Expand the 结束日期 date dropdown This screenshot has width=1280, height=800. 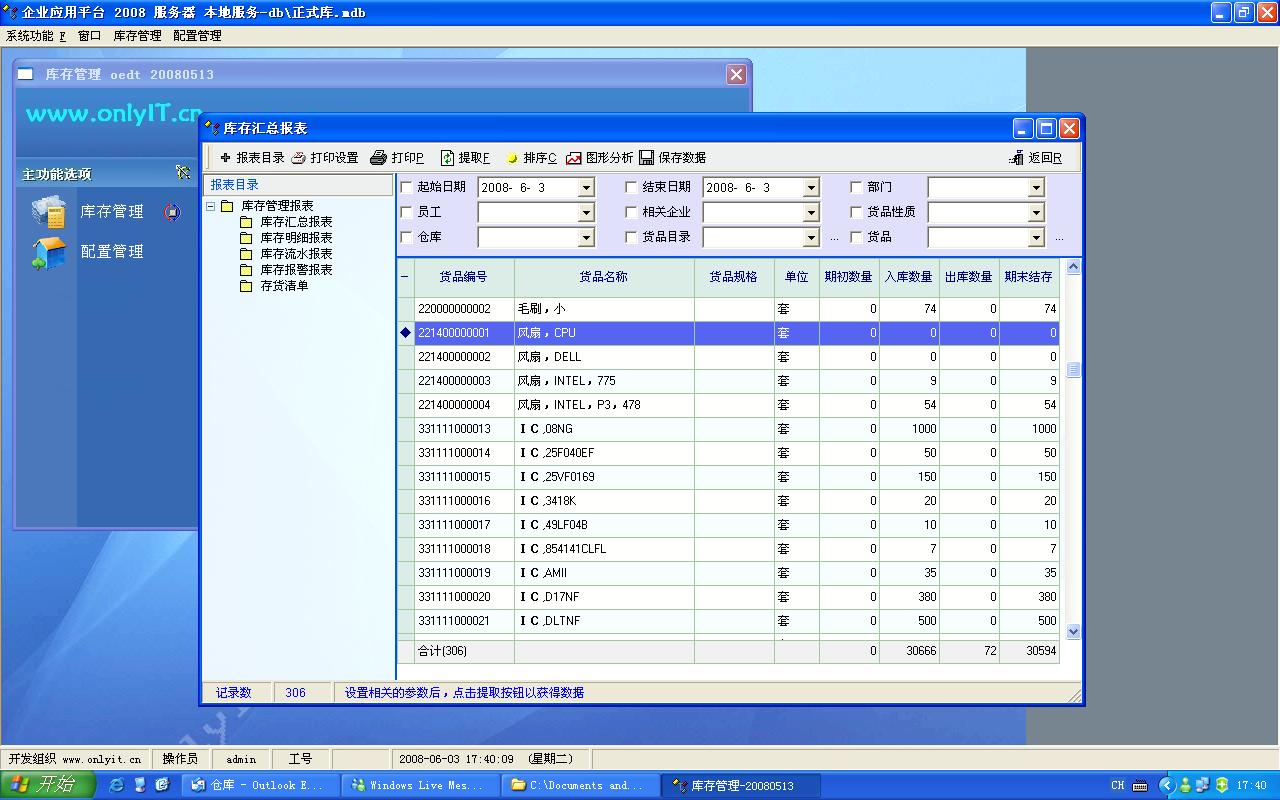coord(811,188)
